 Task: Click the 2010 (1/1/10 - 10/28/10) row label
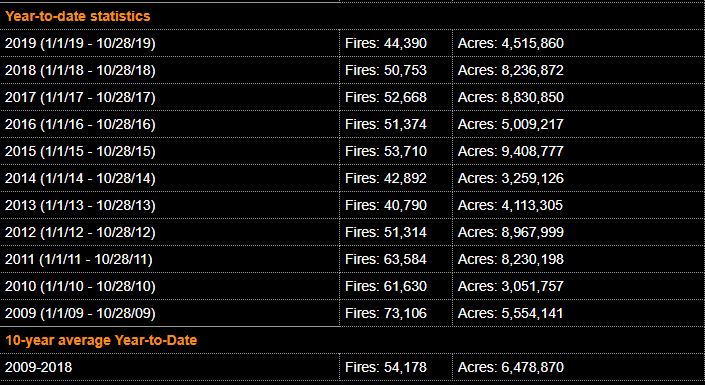click(x=80, y=286)
